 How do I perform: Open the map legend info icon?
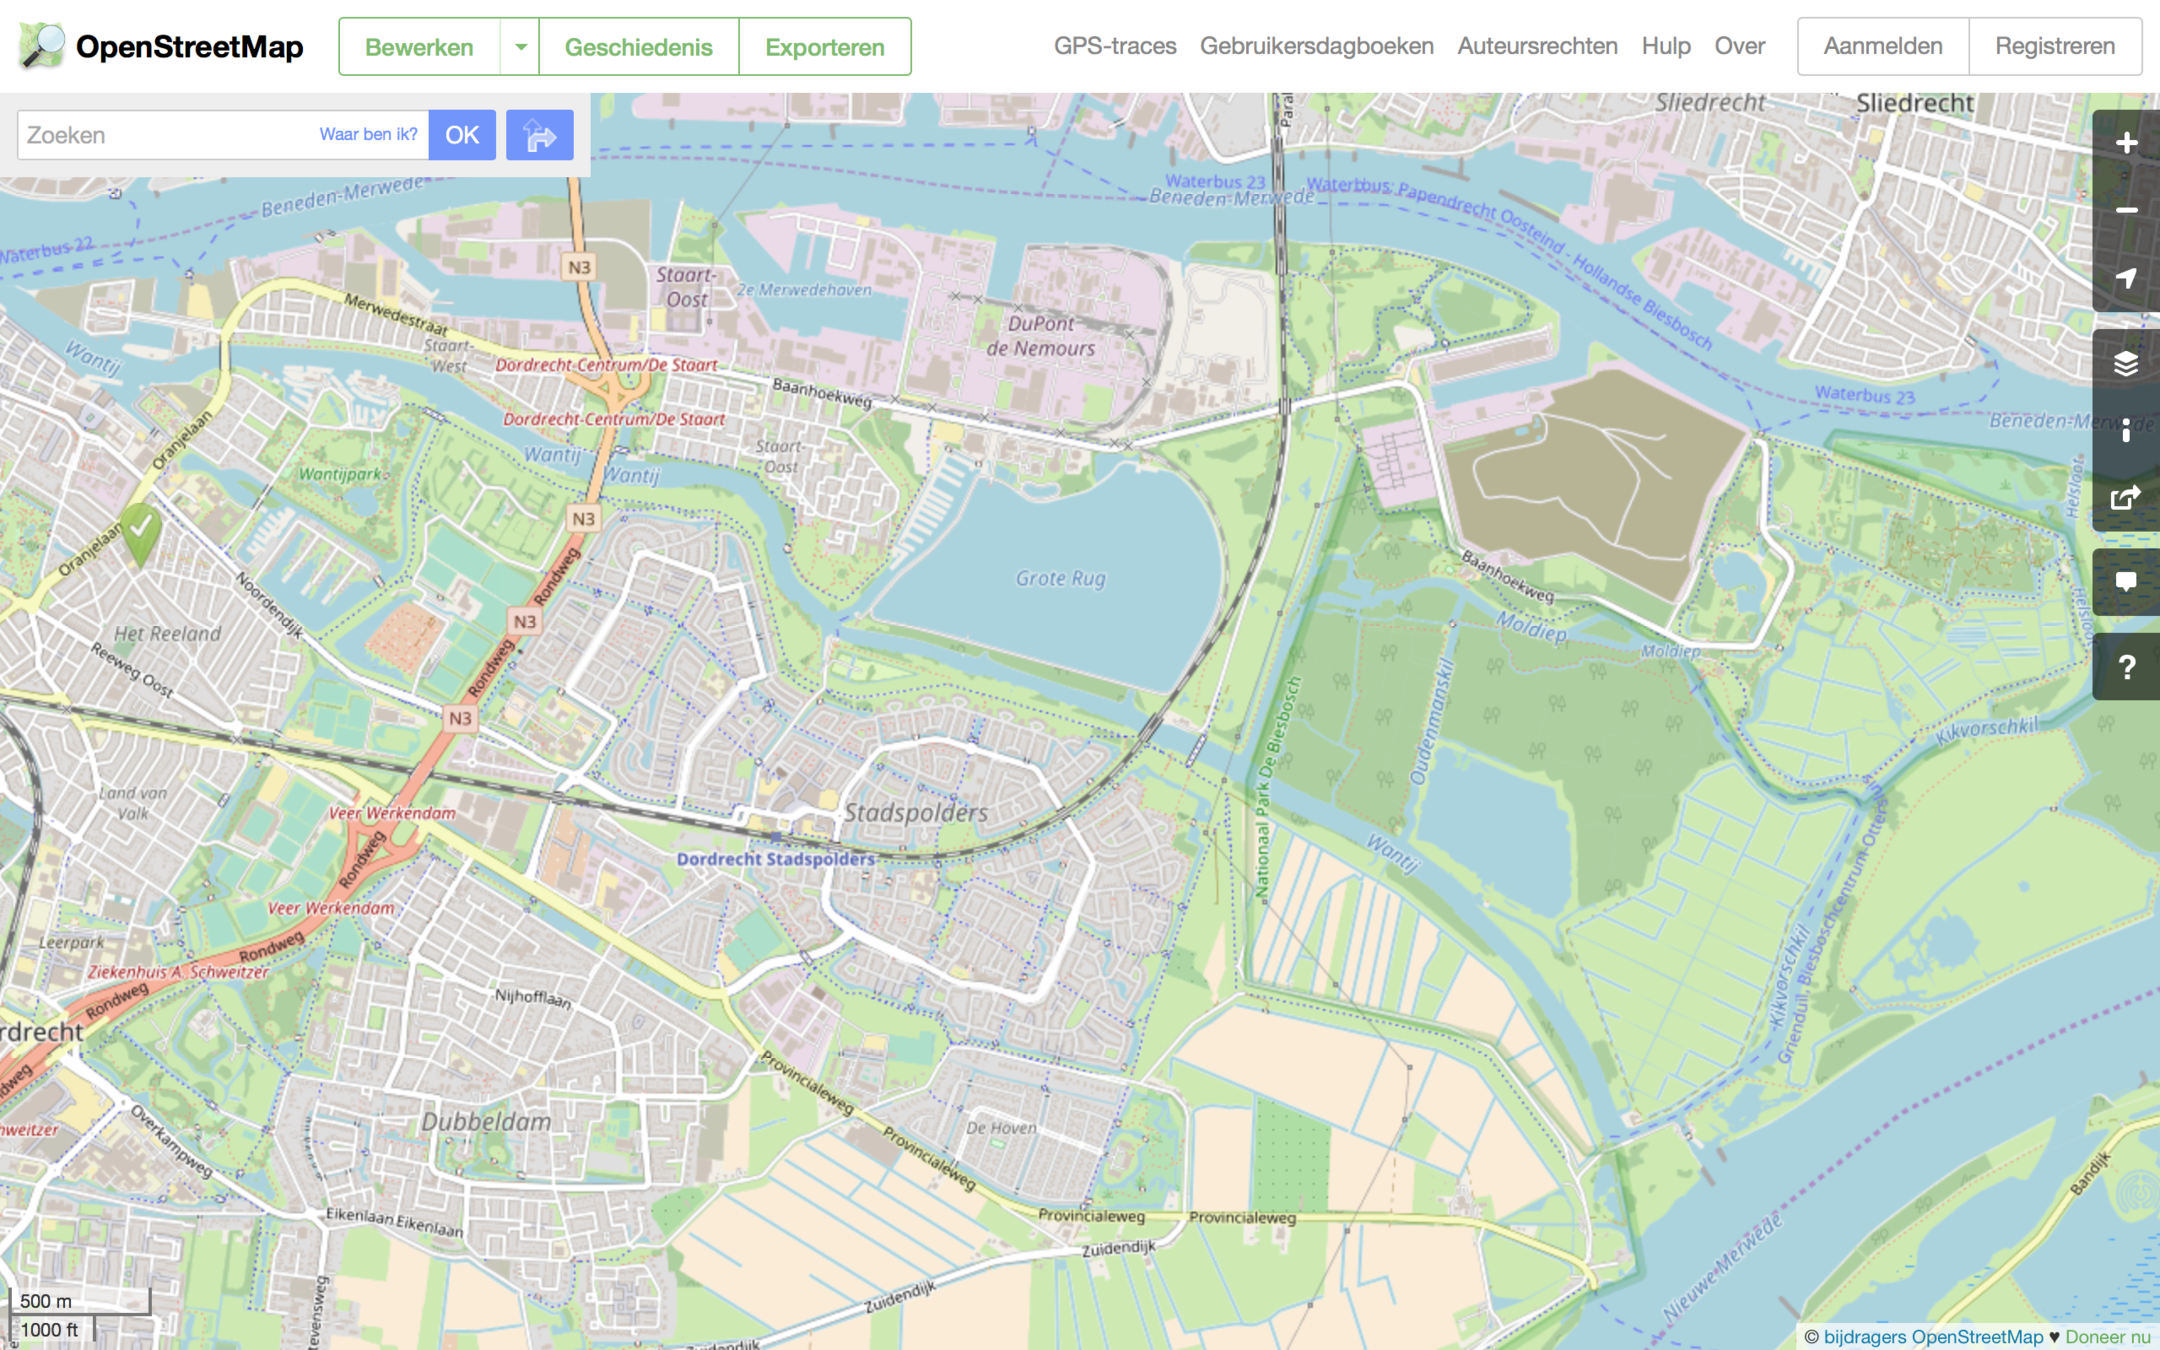click(x=2126, y=431)
